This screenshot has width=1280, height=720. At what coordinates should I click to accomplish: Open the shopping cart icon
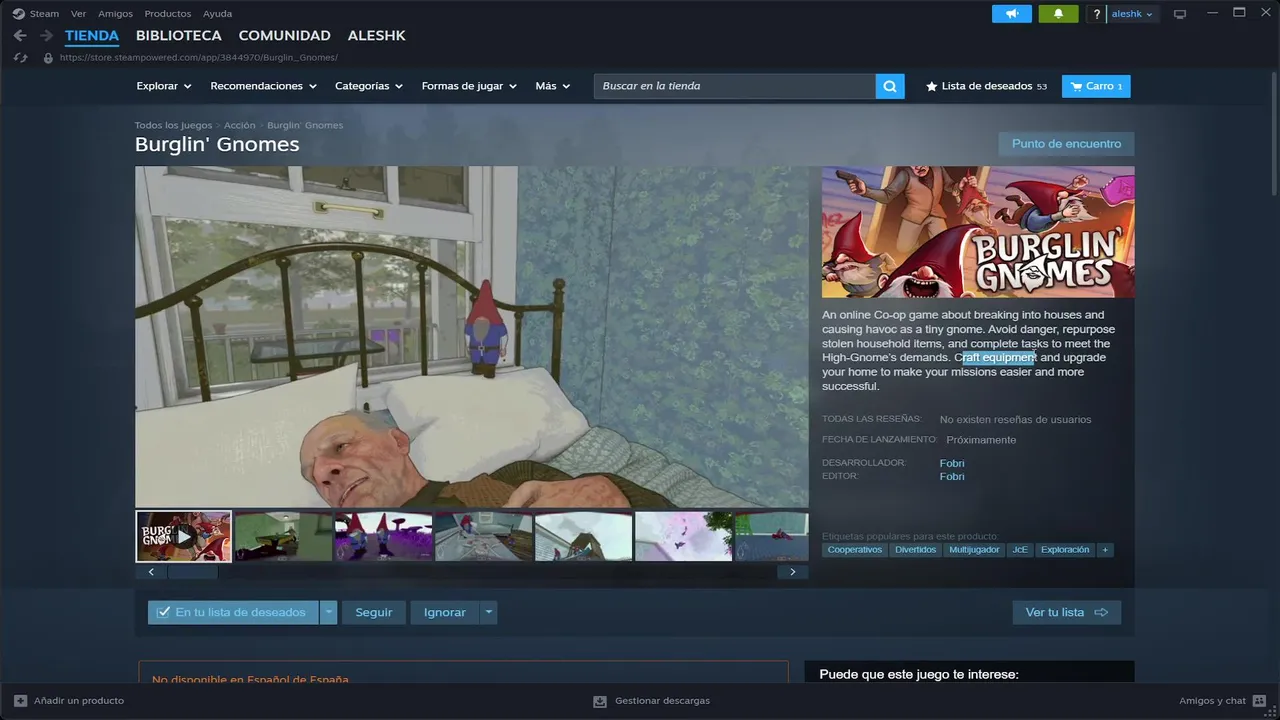[x=1076, y=86]
